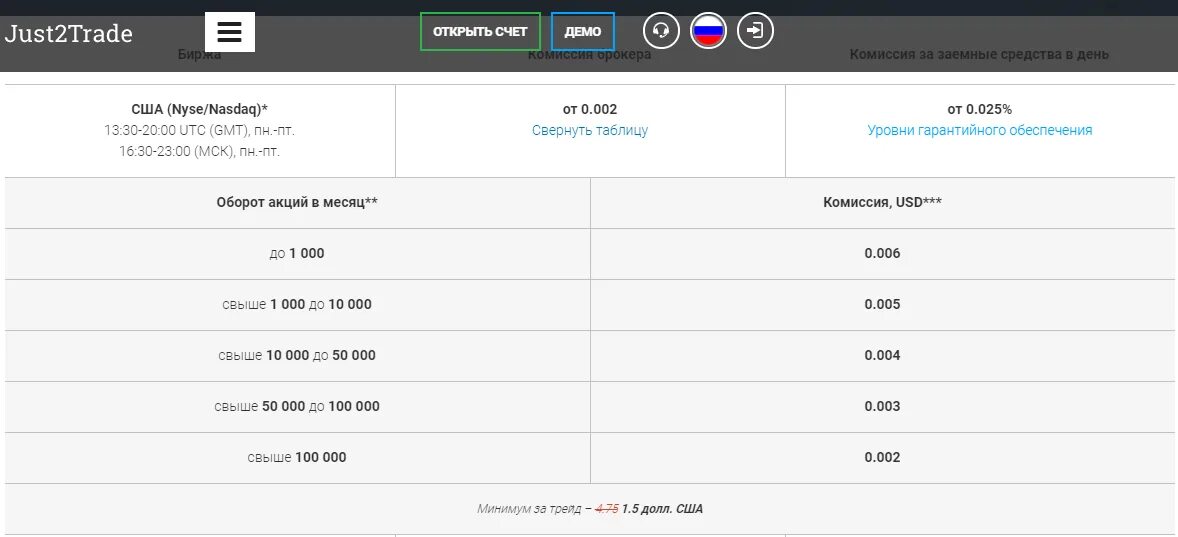Click 'Комиссия за заемные средства в день' header
The image size is (1178, 537).
point(979,54)
